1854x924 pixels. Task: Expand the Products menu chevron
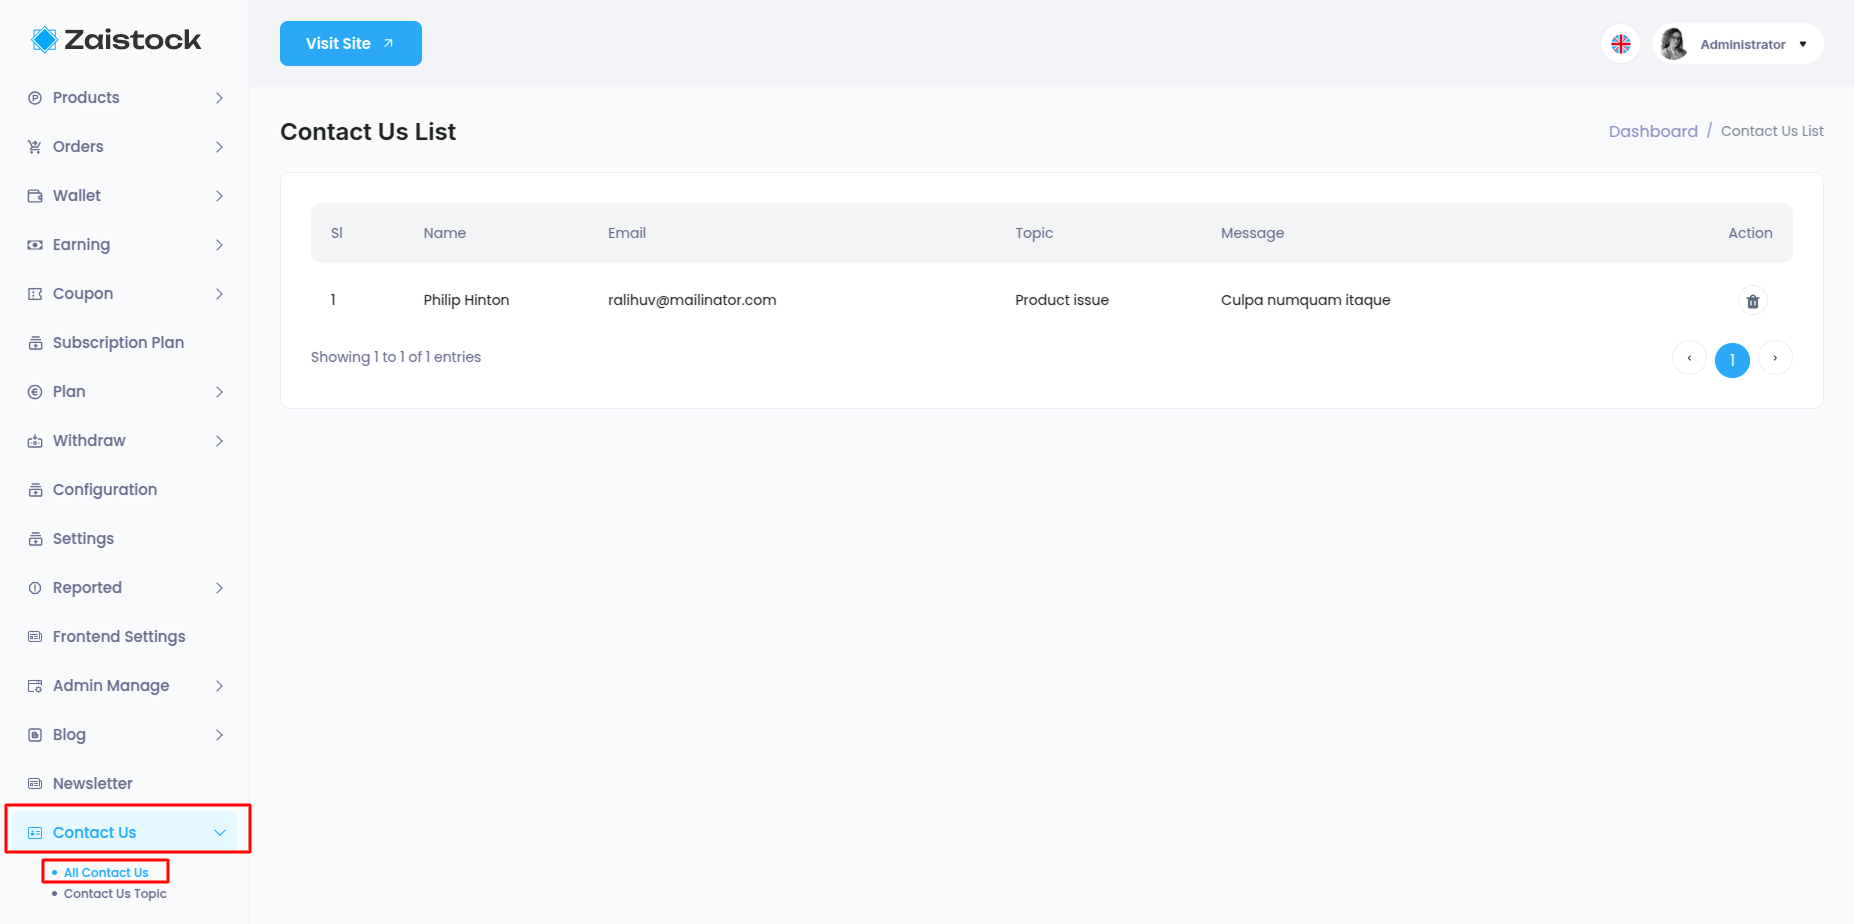coord(219,98)
